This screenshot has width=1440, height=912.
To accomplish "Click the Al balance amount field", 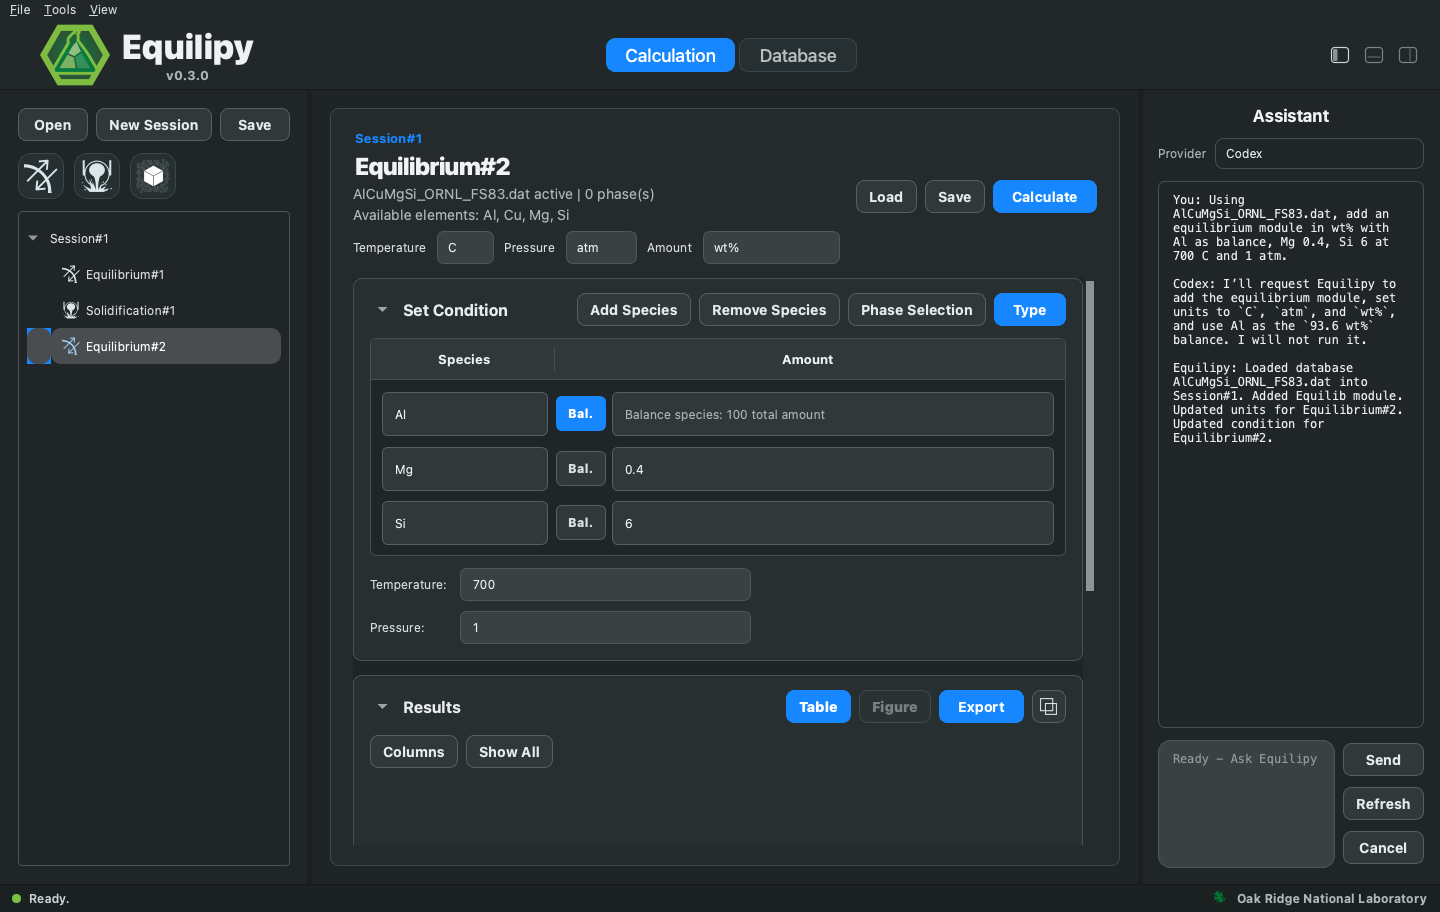I will [x=833, y=414].
